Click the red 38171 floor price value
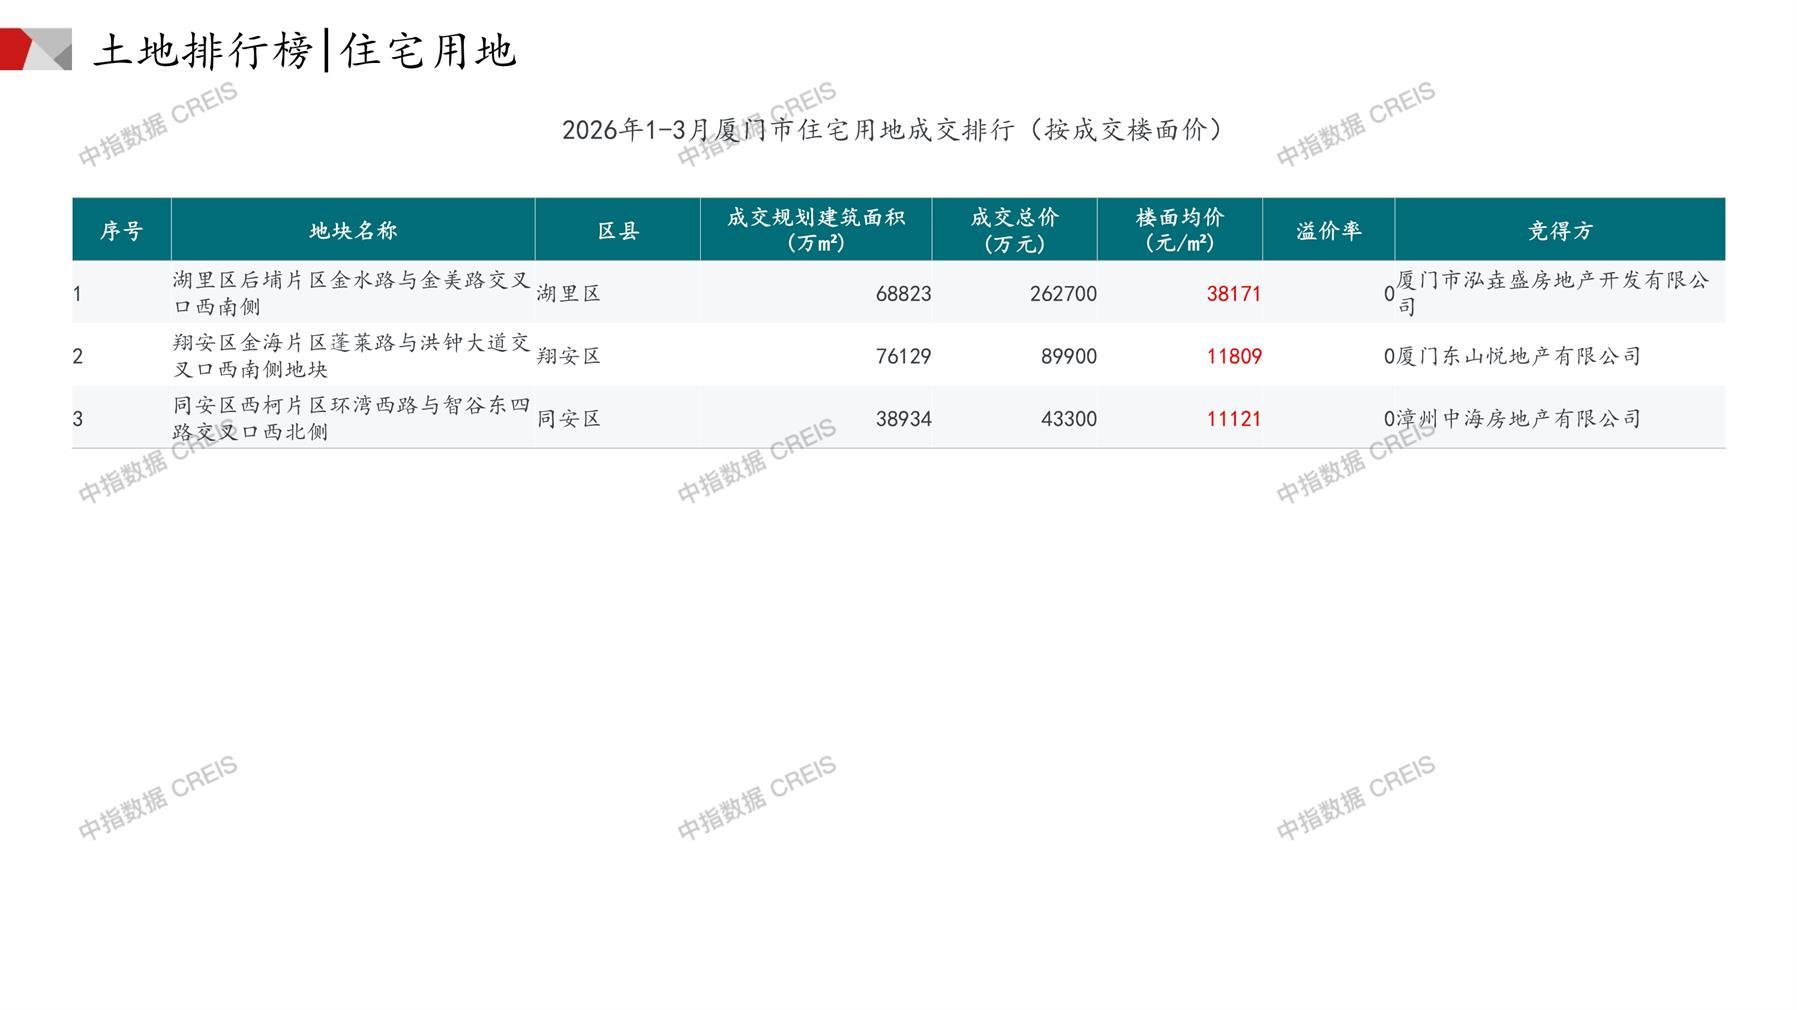1797x1010 pixels. click(1233, 294)
